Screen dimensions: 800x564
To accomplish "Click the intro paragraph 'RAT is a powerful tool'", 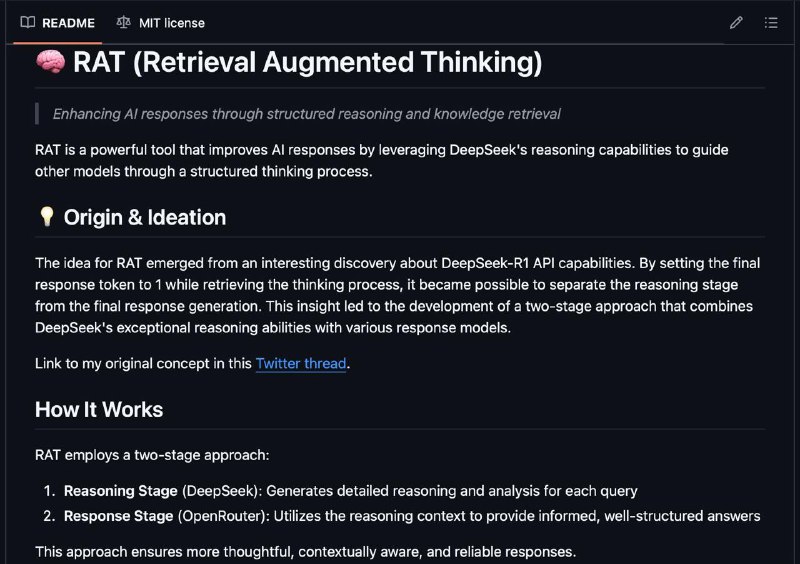I will (x=382, y=160).
